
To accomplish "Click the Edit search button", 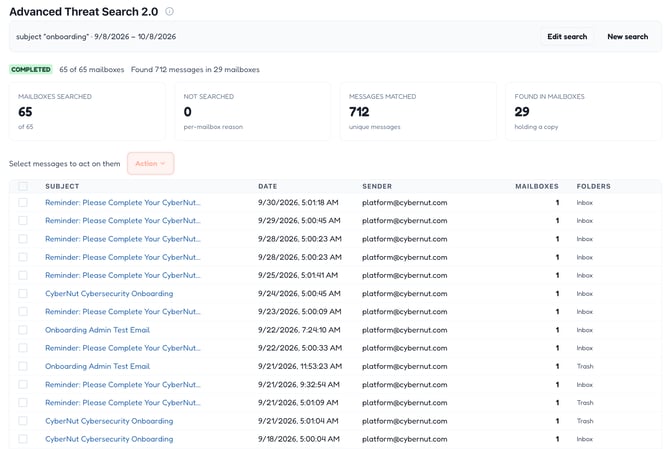I will (x=567, y=37).
